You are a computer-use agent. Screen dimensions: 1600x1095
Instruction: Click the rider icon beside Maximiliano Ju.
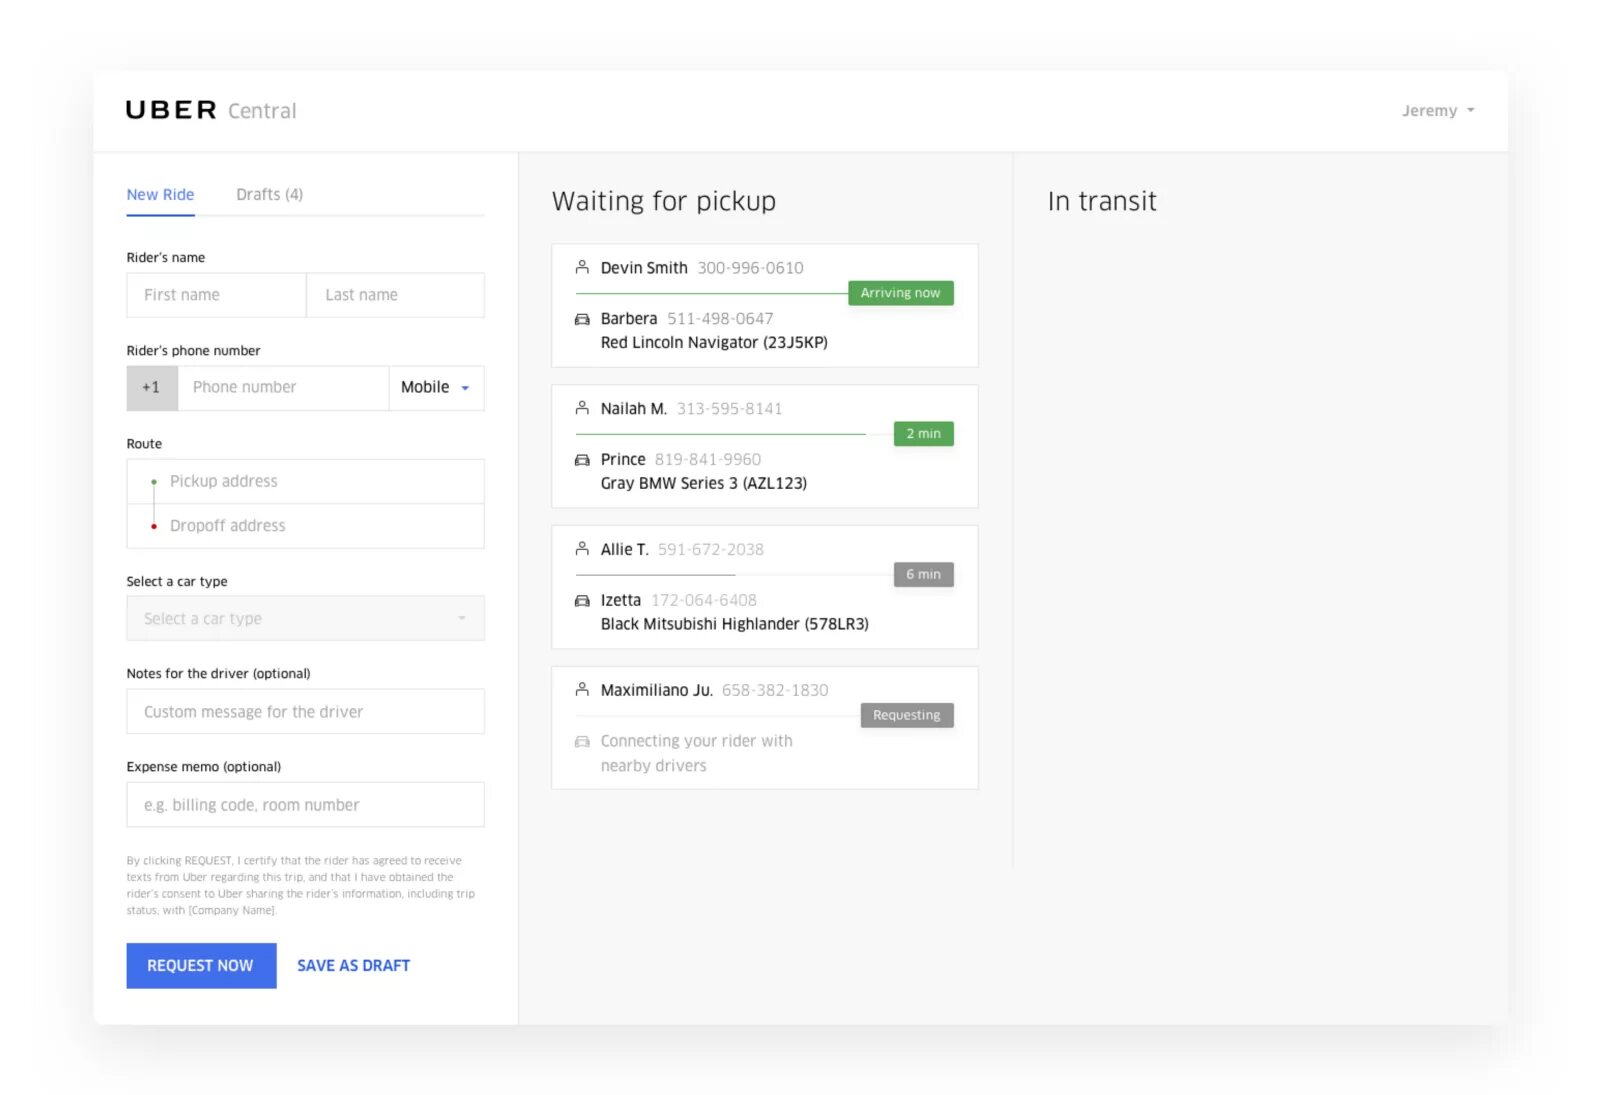point(582,690)
